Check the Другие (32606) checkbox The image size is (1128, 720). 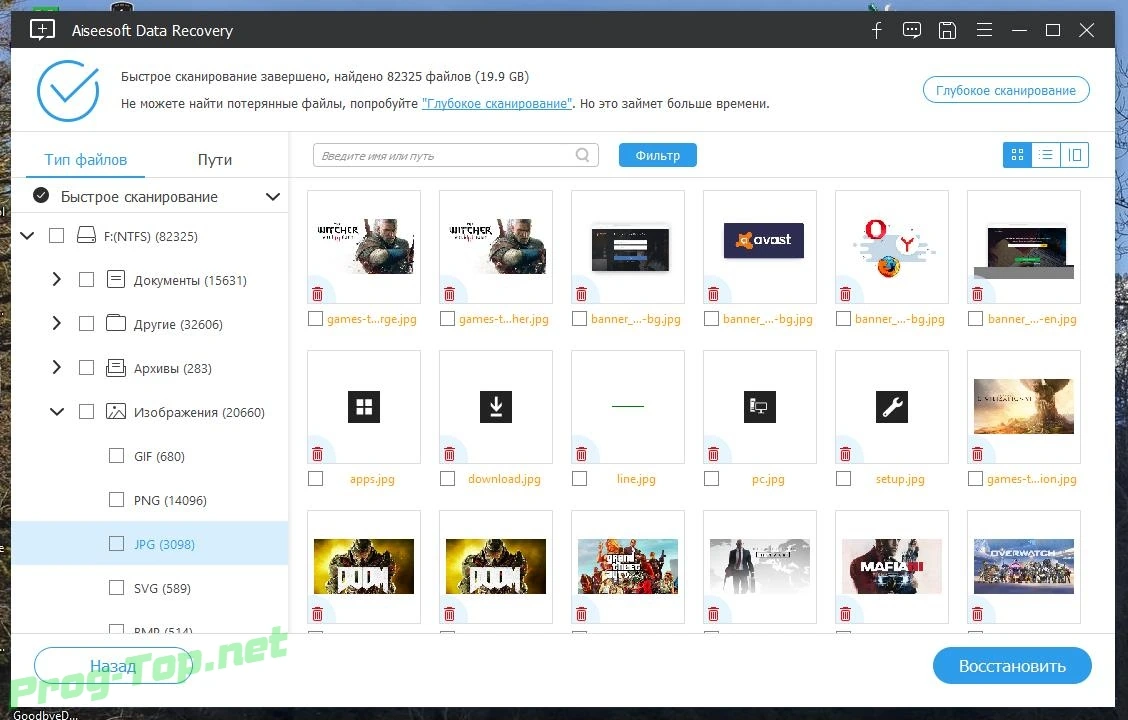[x=86, y=324]
